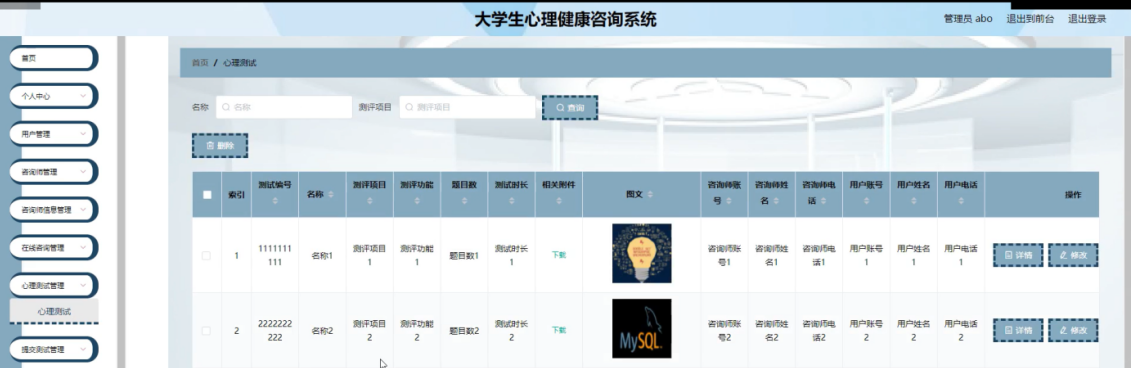Expand 咨询师管理 sidebar menu

53,172
